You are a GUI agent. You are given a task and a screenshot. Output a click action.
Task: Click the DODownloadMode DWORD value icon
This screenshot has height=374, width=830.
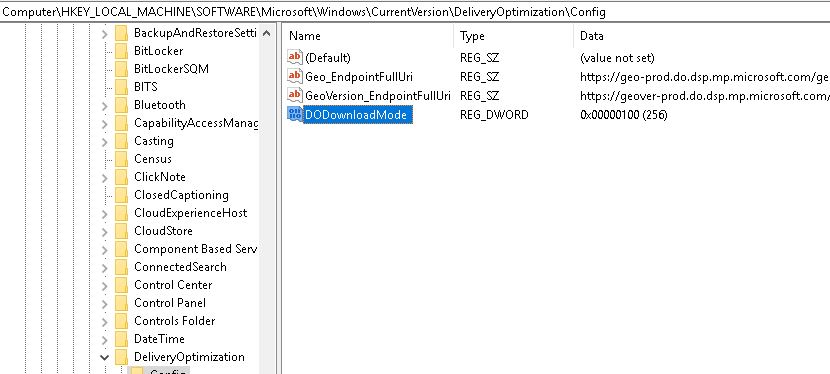click(x=294, y=114)
